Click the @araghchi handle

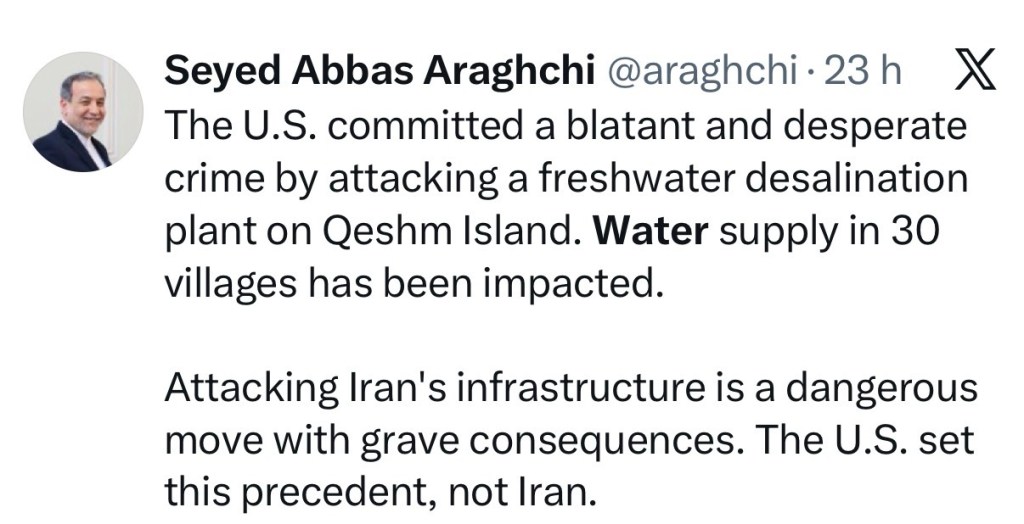702,71
